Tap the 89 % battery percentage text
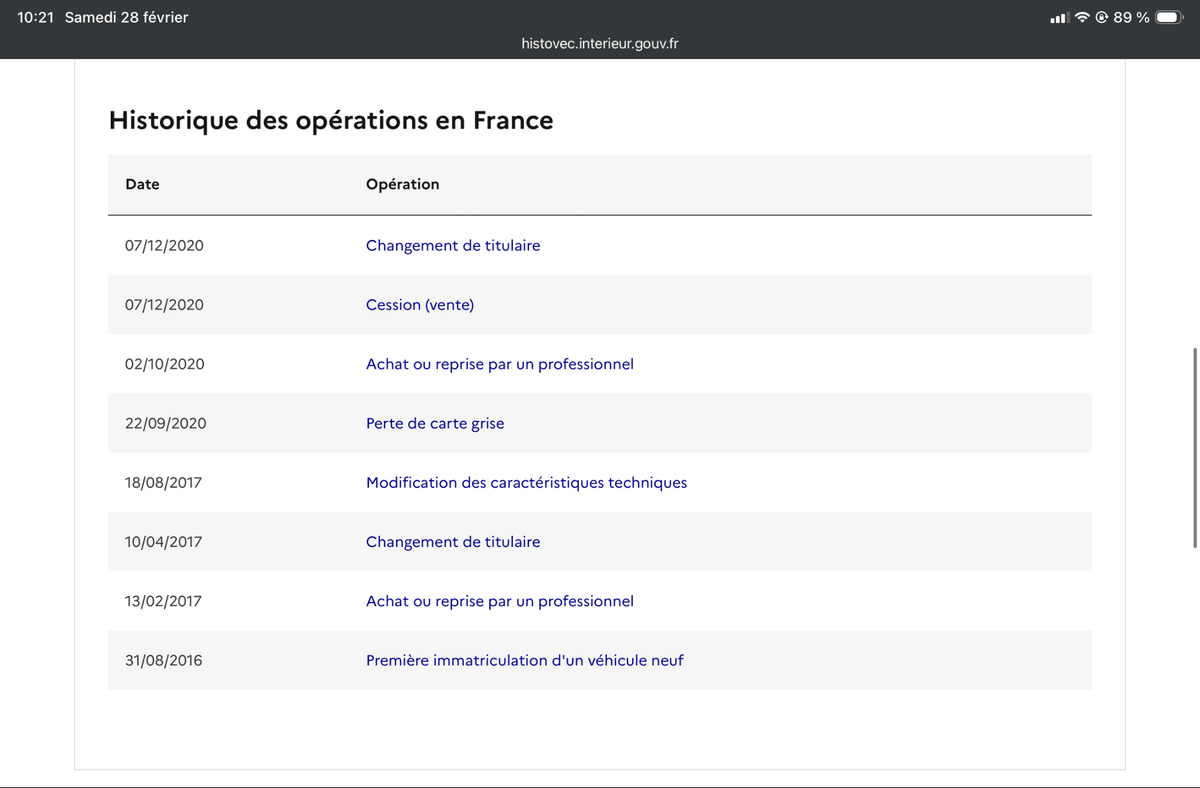Screen dimensions: 1200x788 coord(1131,17)
